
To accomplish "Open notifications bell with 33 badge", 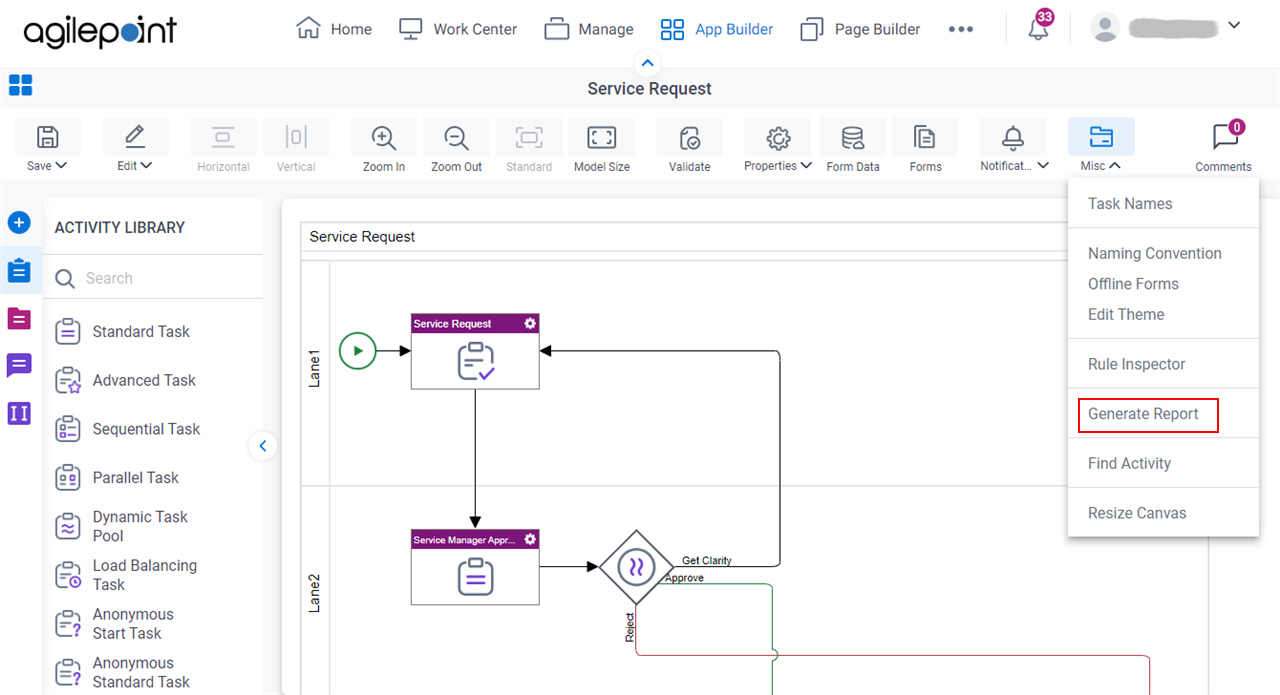I will pyautogui.click(x=1039, y=27).
